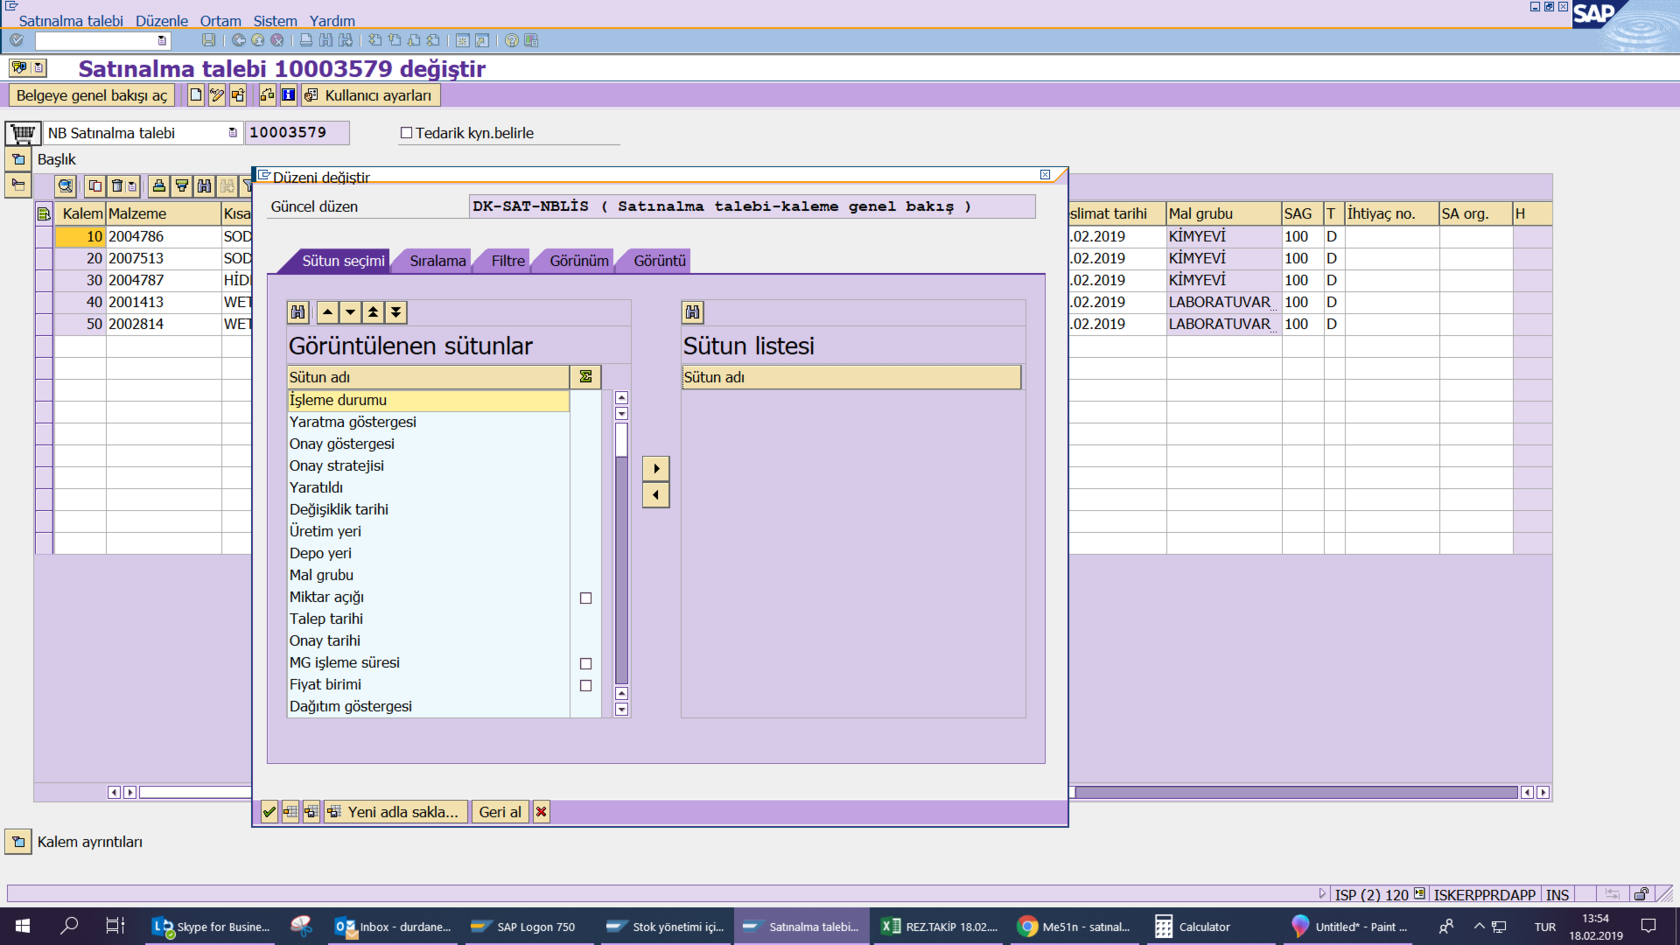Expand the Başlık header section
Screen dimensions: 1680x945
point(18,159)
